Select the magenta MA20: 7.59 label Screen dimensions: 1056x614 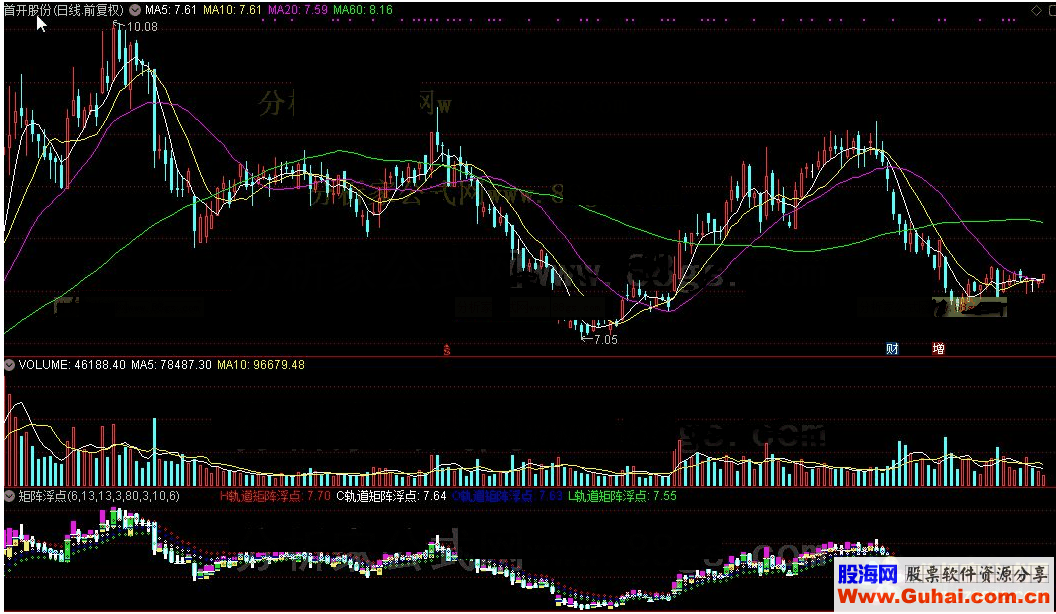298,10
